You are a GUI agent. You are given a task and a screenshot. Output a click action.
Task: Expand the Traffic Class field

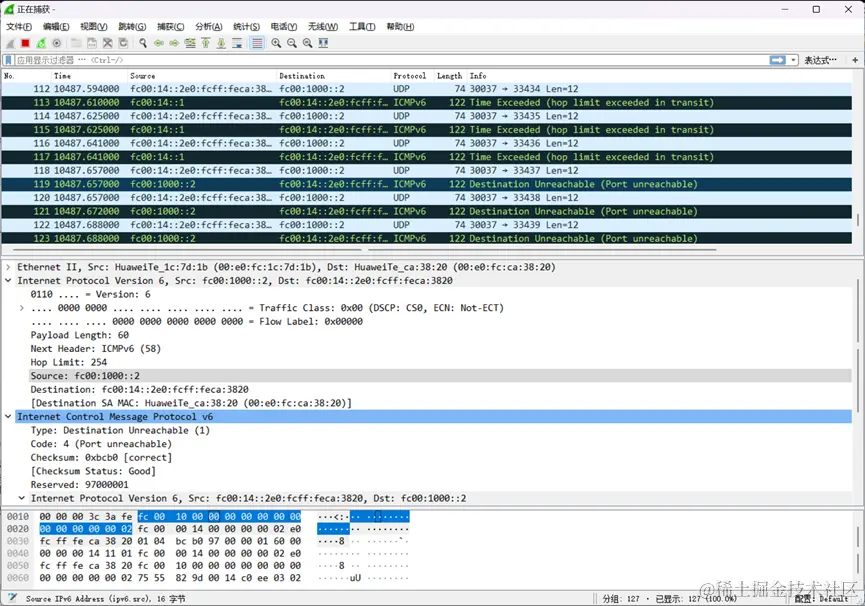[22, 308]
